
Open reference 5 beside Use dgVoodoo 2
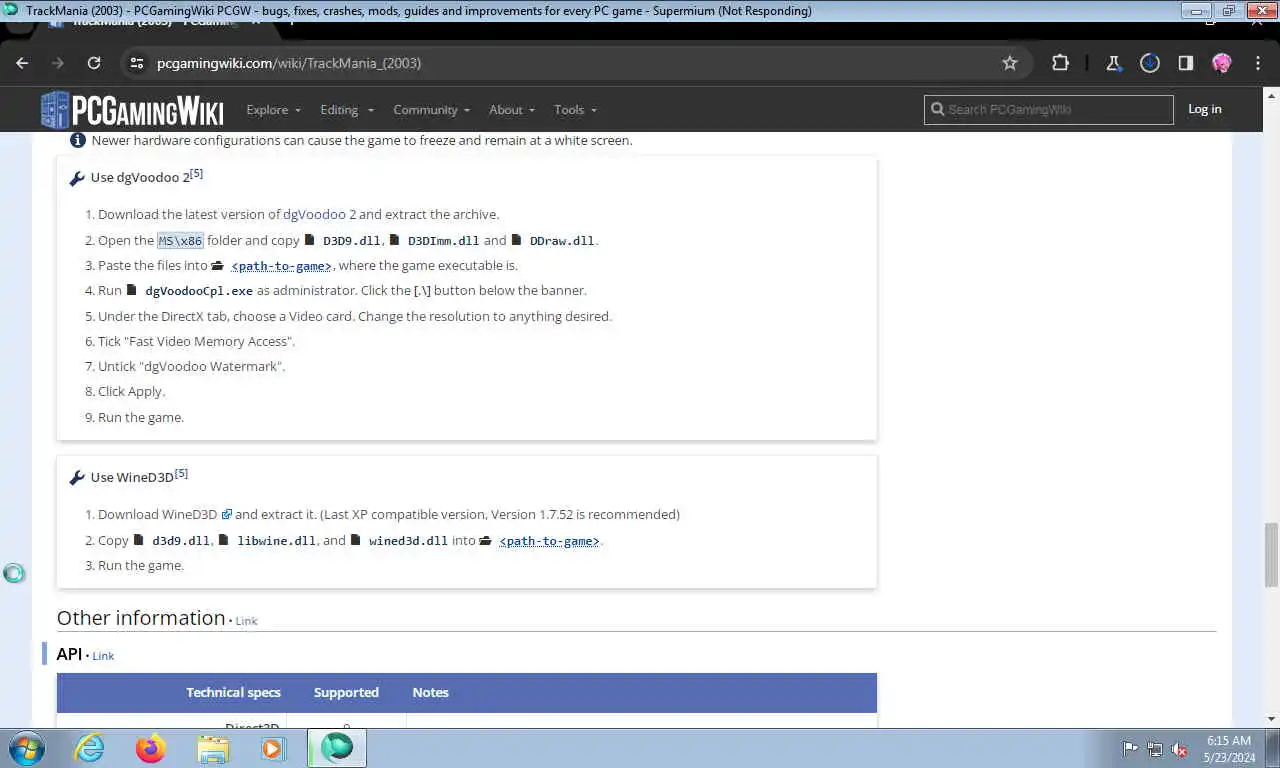tap(196, 174)
